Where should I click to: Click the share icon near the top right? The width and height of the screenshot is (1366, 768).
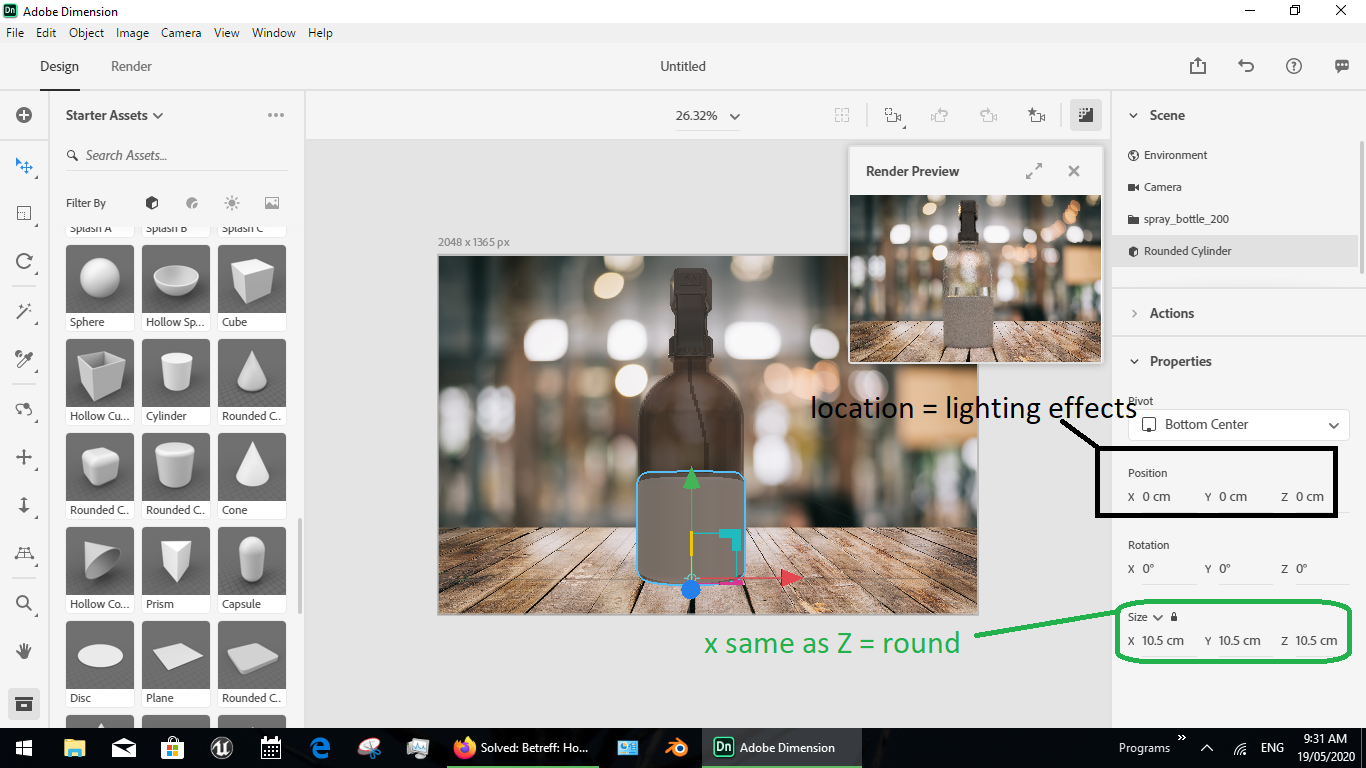click(x=1197, y=65)
